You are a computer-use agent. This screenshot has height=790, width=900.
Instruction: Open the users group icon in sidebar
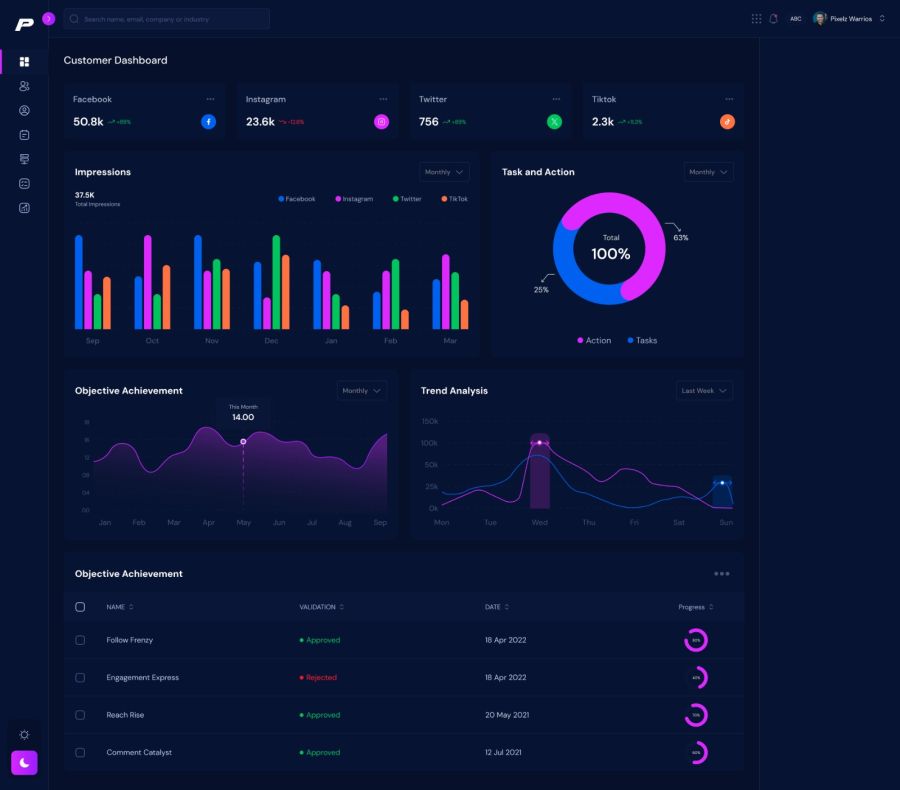[24, 86]
